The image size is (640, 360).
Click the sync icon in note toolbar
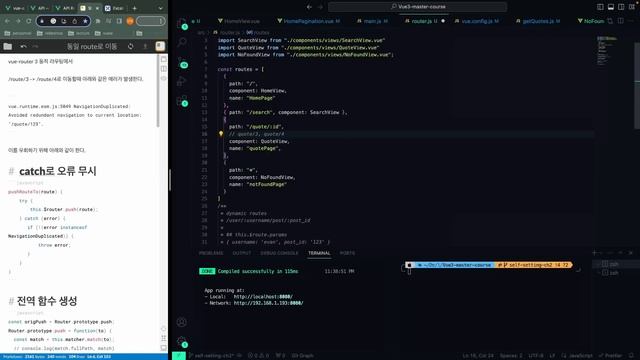point(131,47)
